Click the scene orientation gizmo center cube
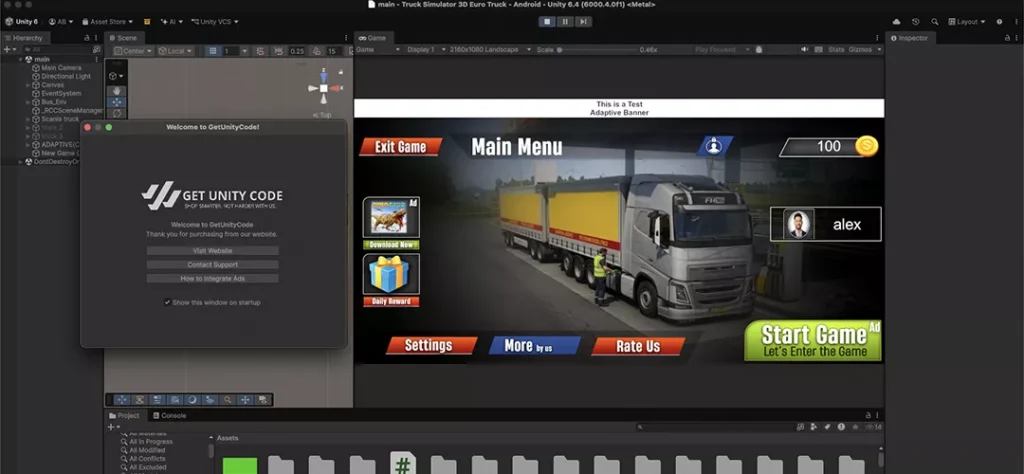Screen dimensions: 1024x474 pyautogui.click(x=323, y=88)
